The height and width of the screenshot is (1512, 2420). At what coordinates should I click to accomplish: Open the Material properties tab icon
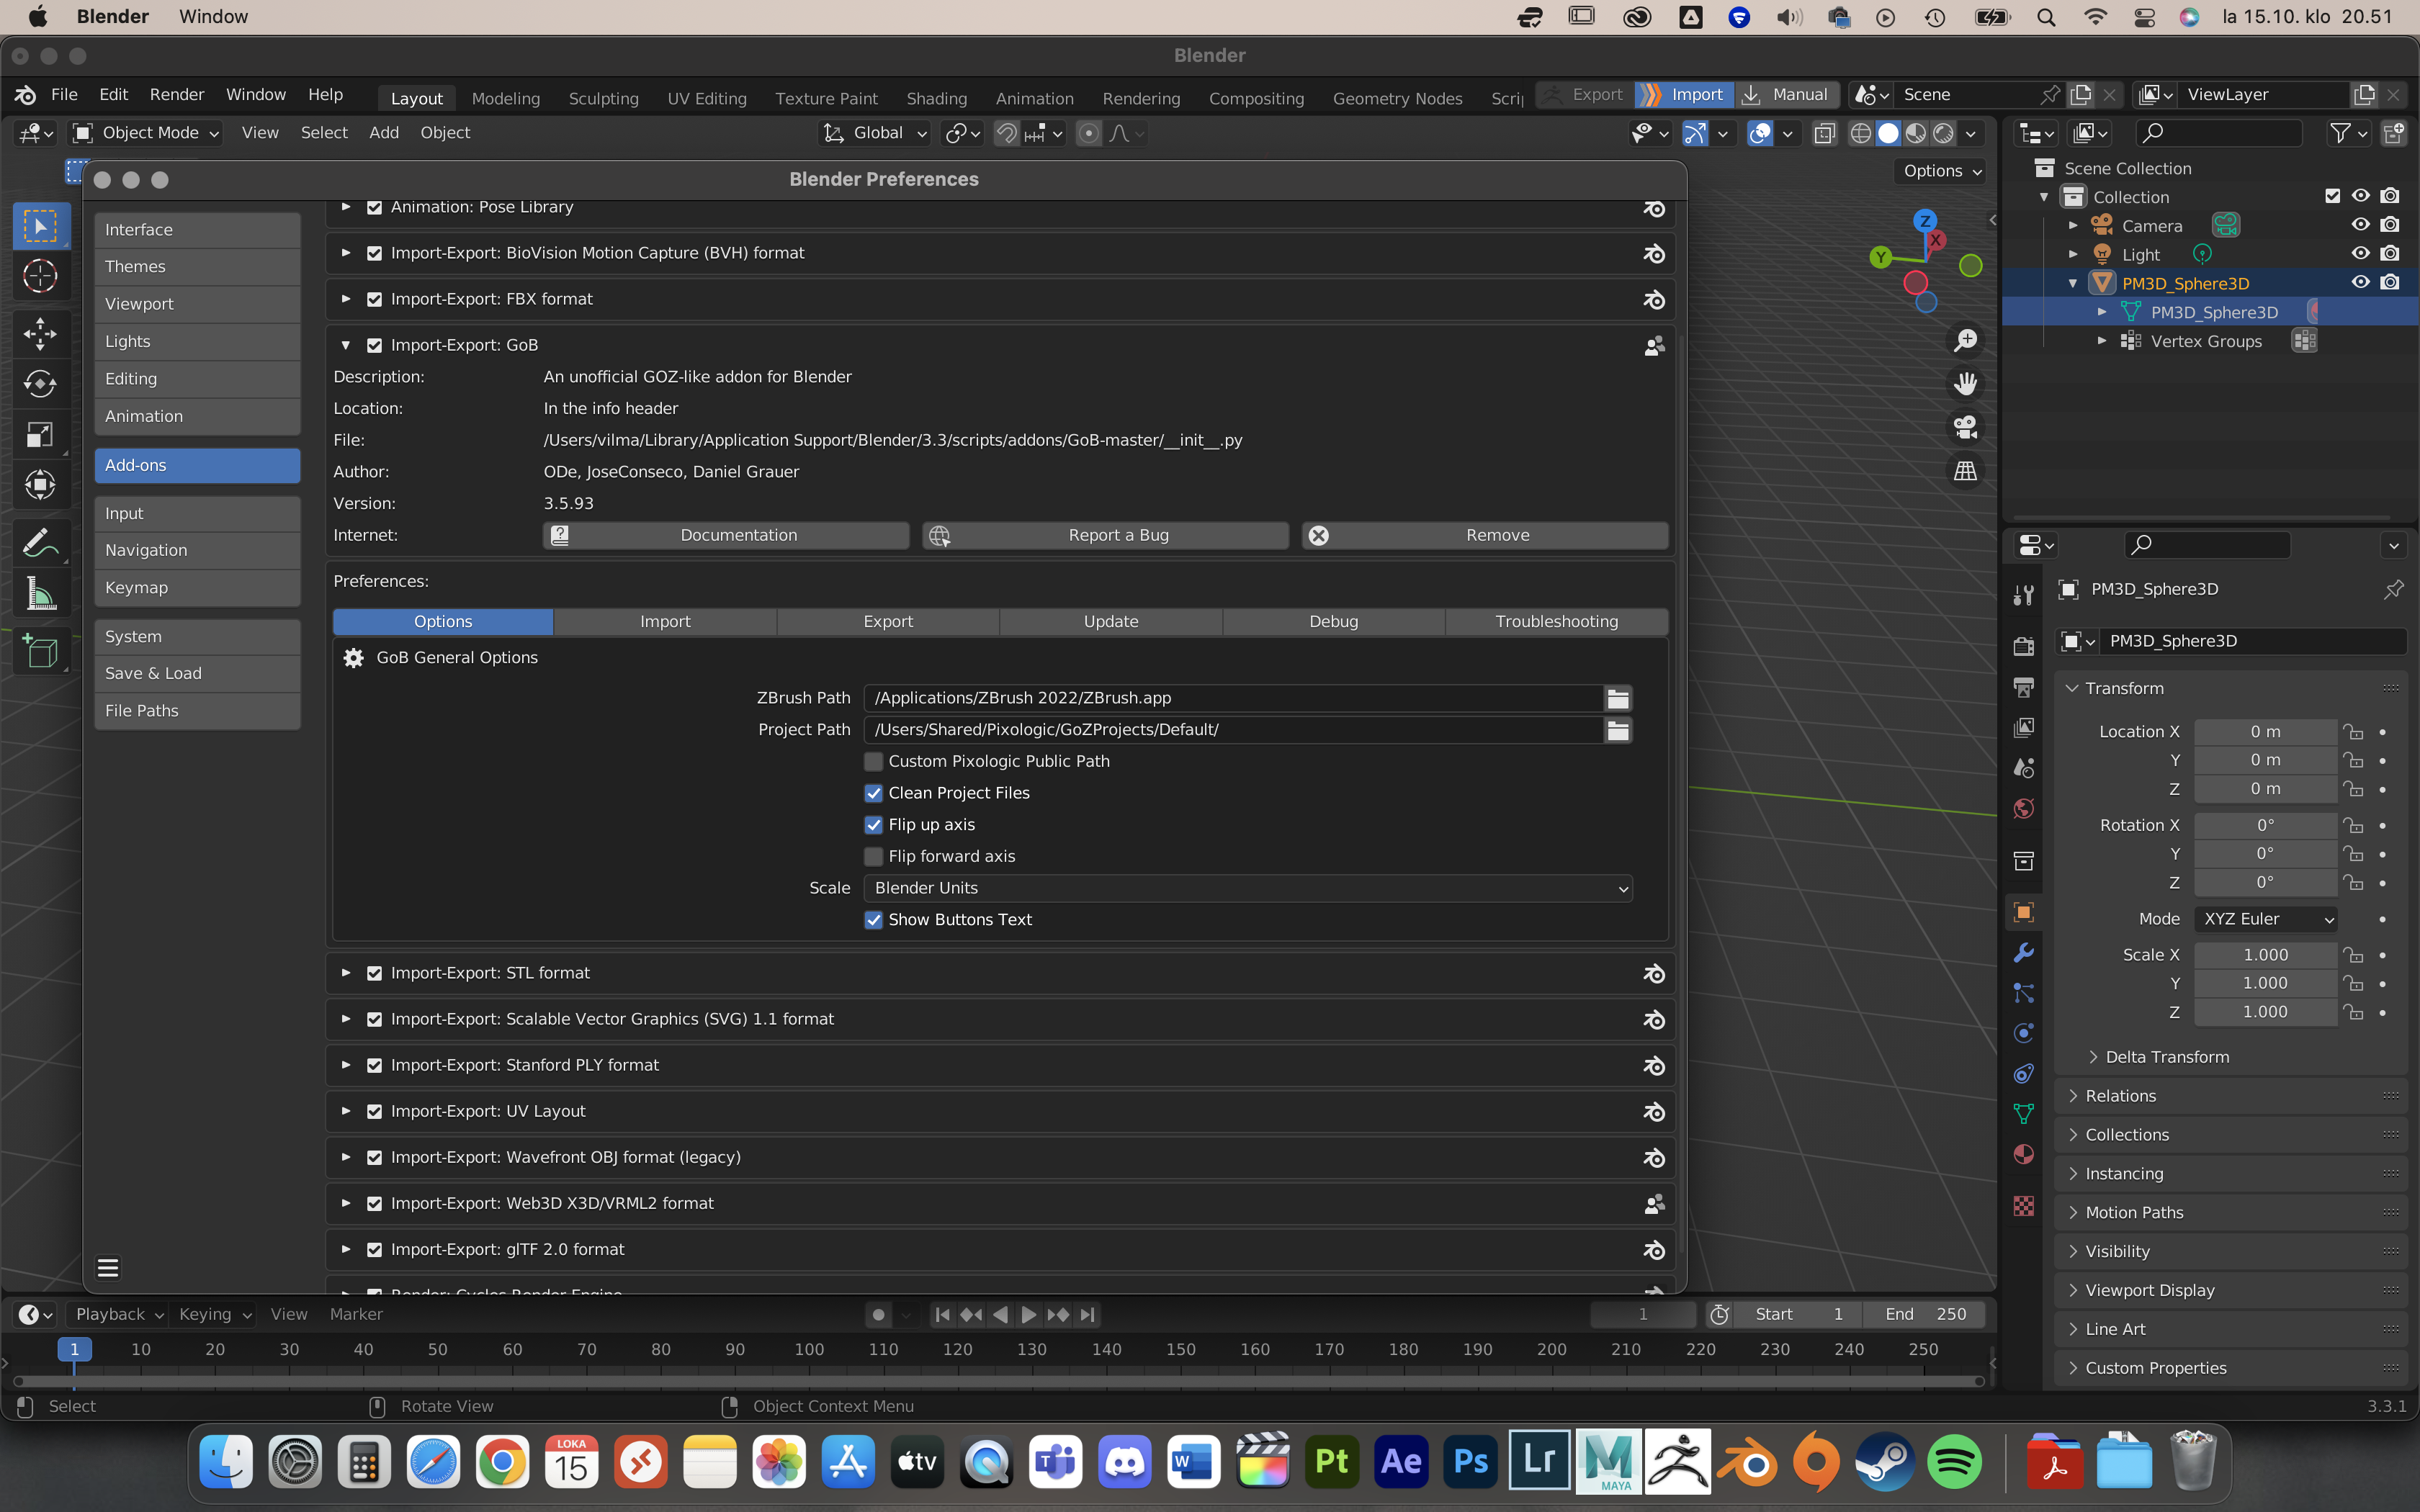pos(2024,1154)
